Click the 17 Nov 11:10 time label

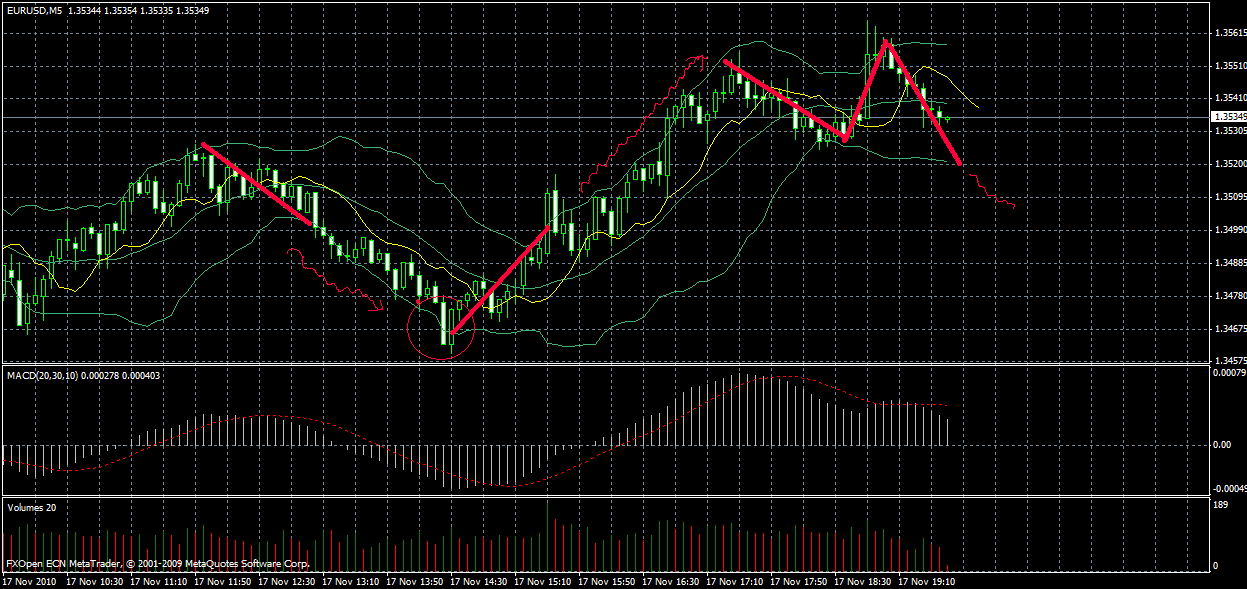click(x=160, y=580)
